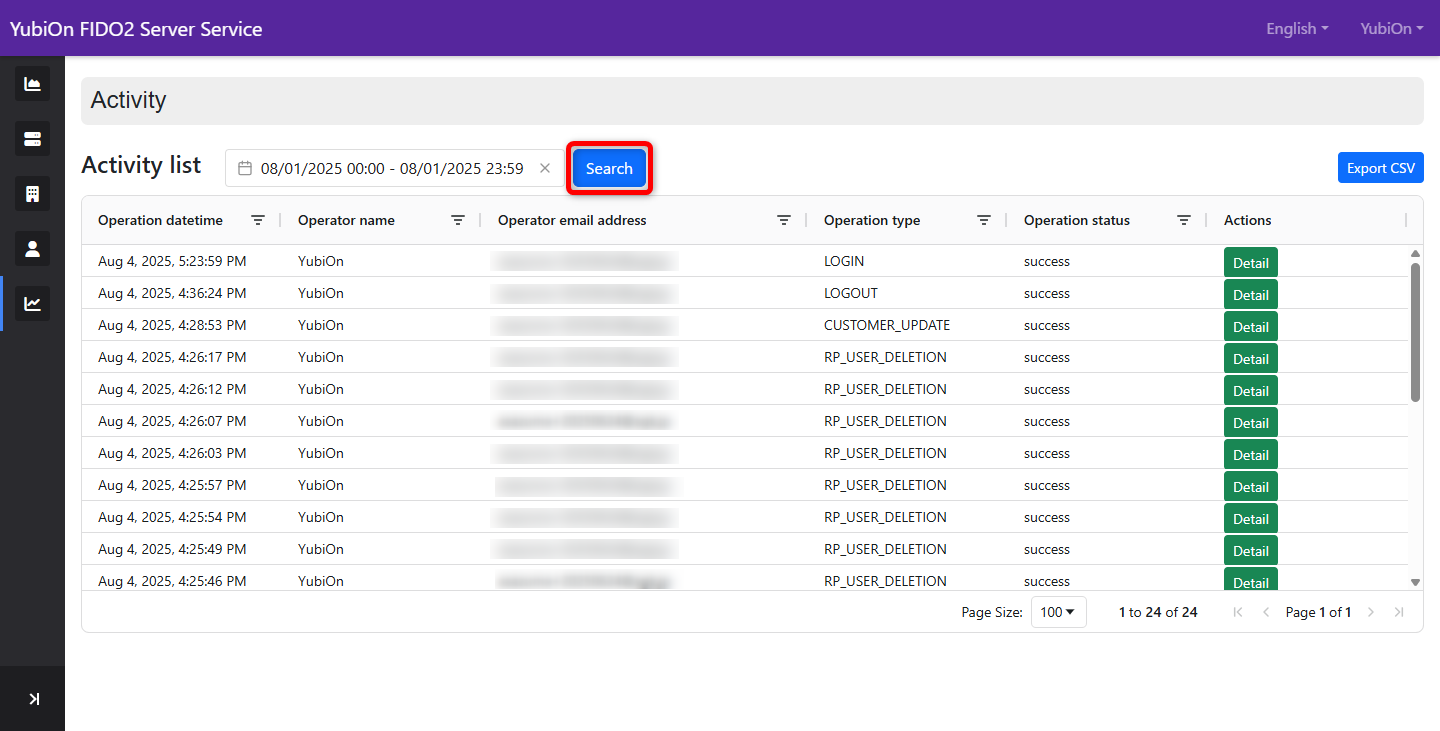Click the date range input field
Viewport: 1440px width, 731px height.
(394, 168)
